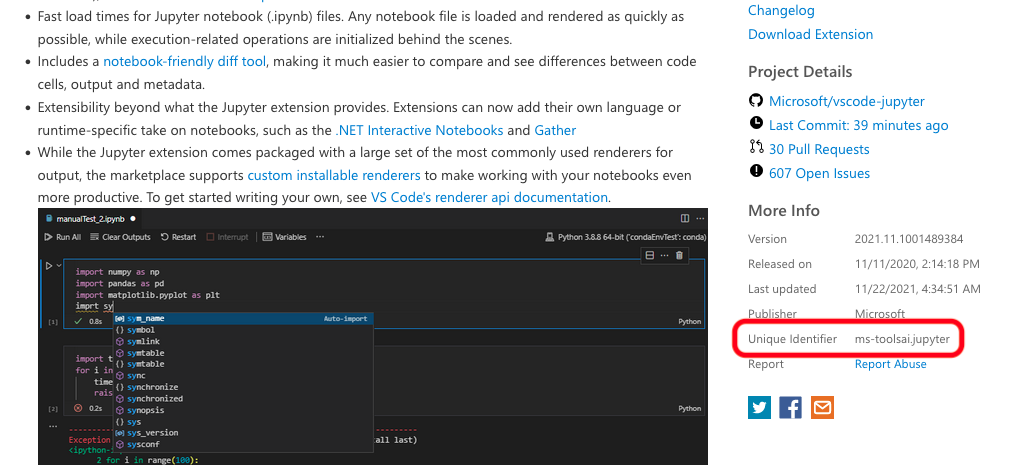Click Clear Outputs in notebook toolbar
Viewport: 1012px width, 465px height.
(121, 237)
